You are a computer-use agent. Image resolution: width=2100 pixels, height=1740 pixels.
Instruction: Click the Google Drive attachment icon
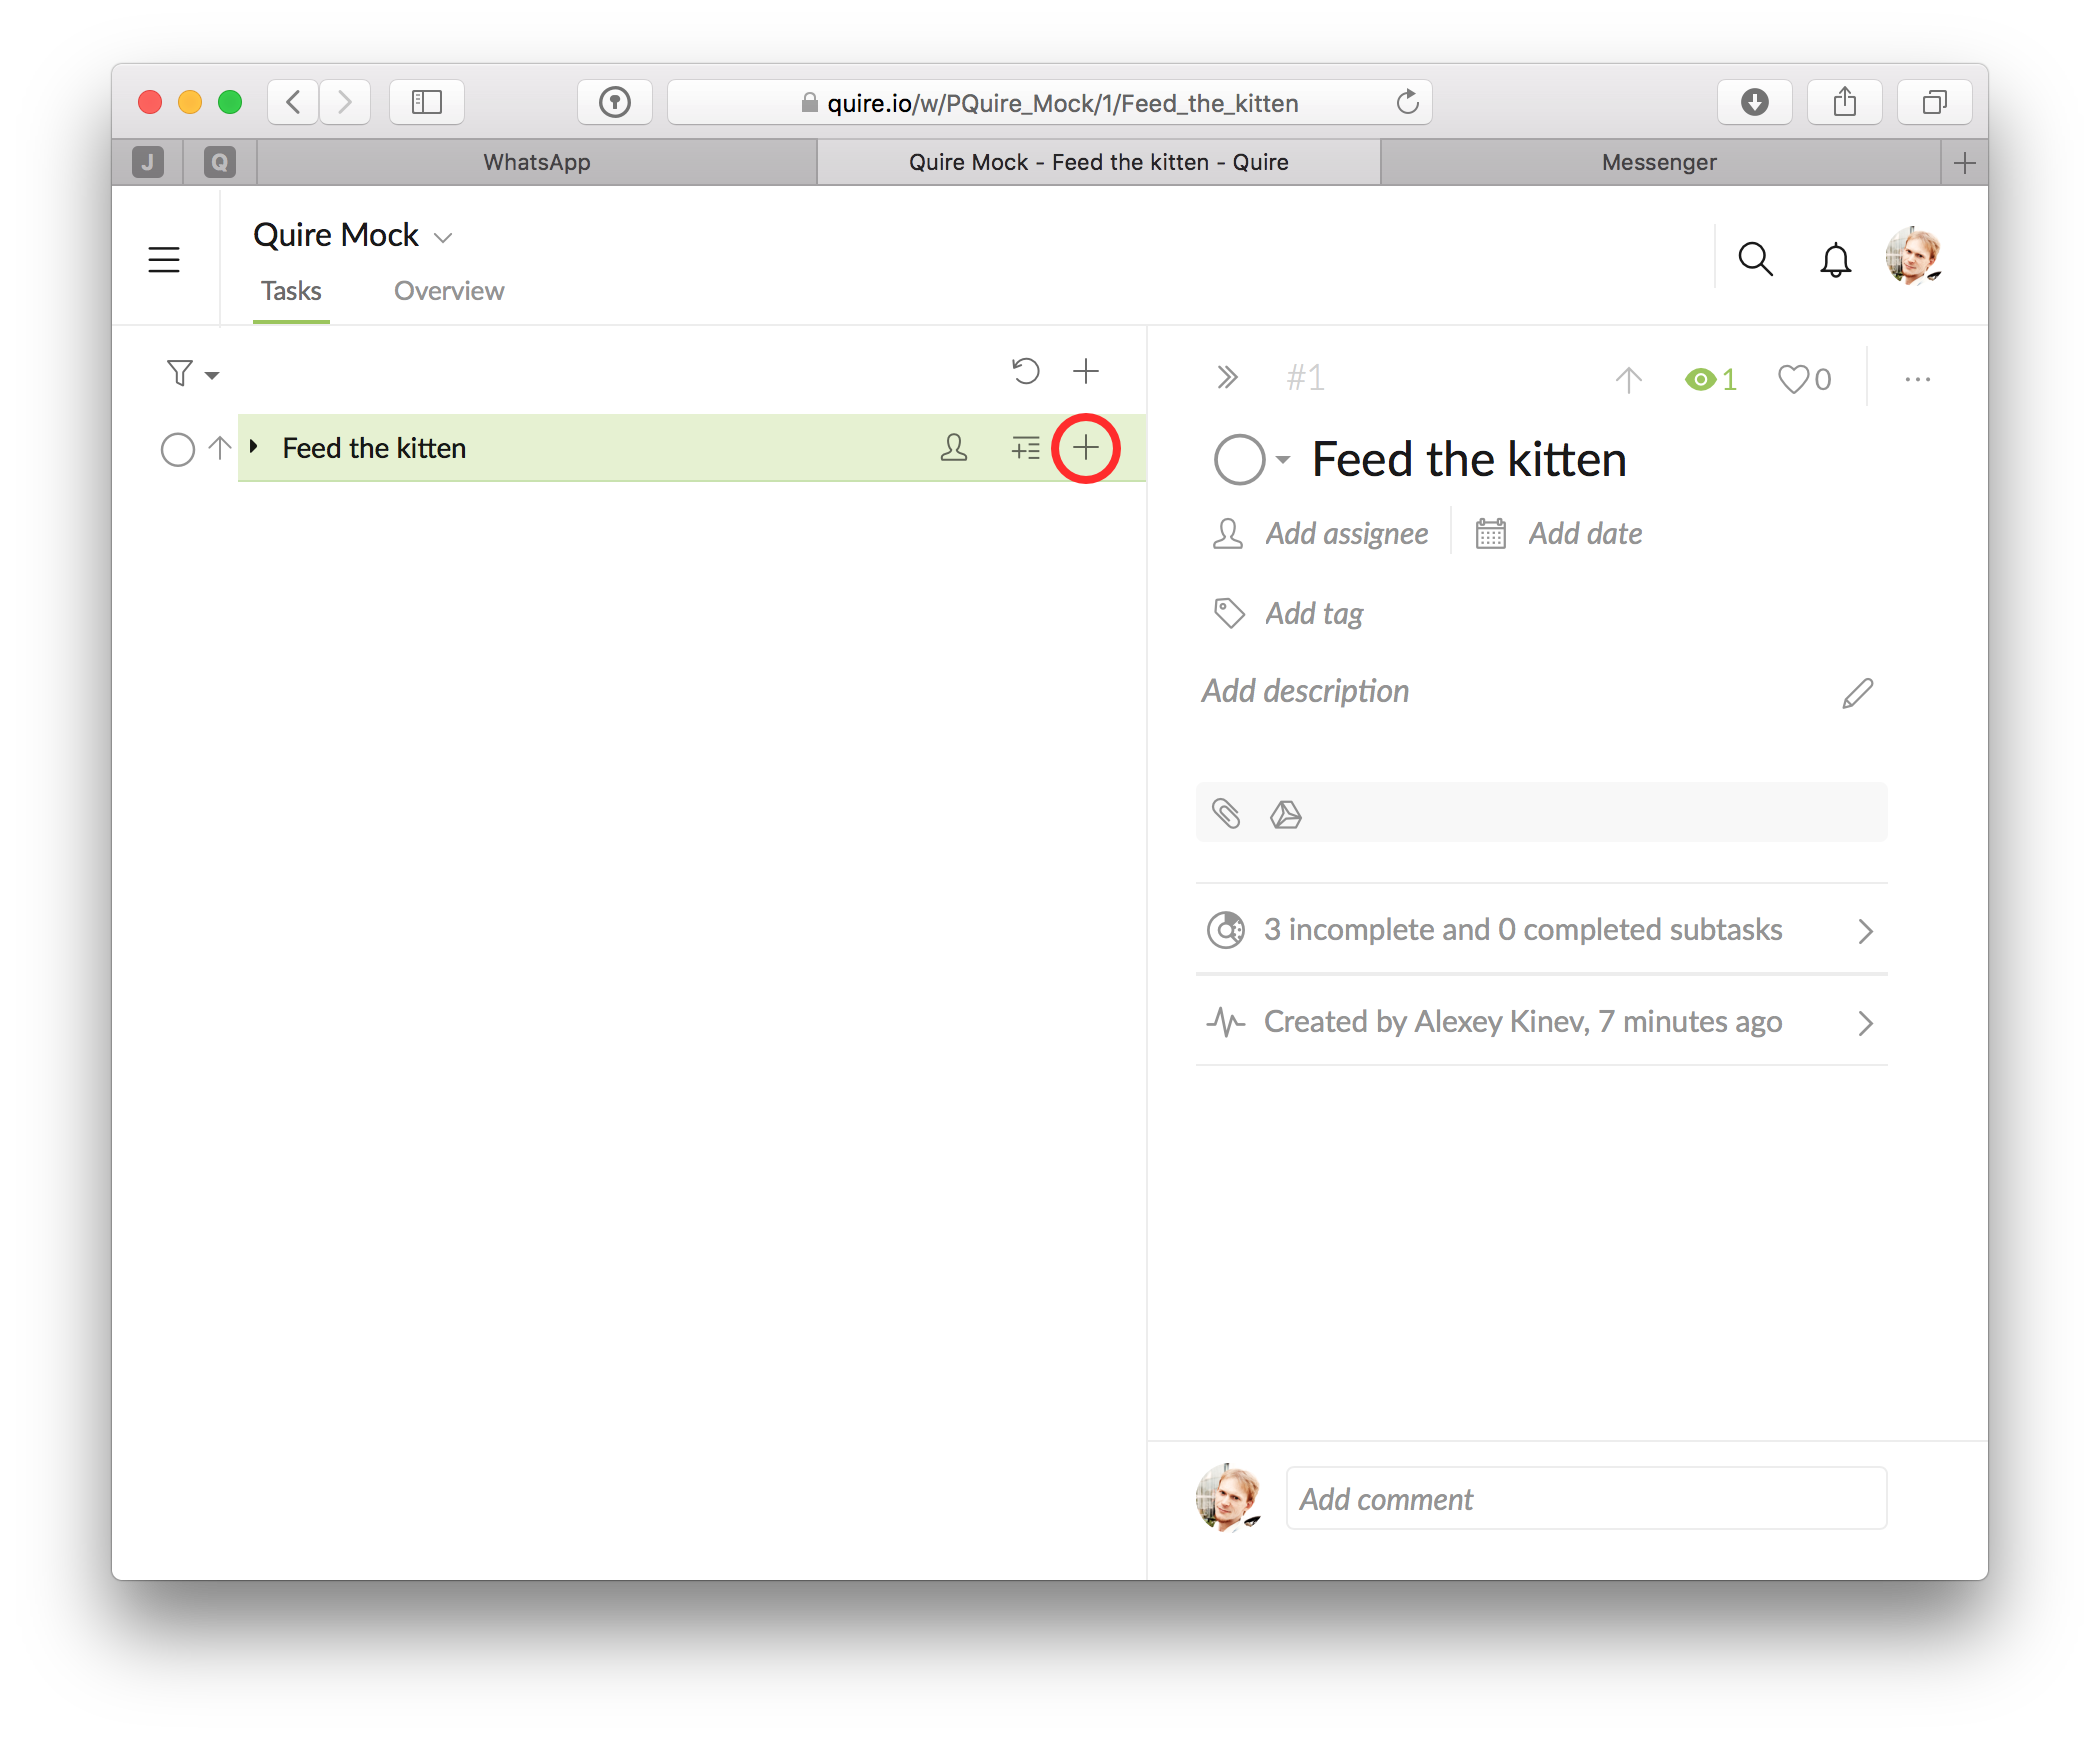click(x=1286, y=814)
